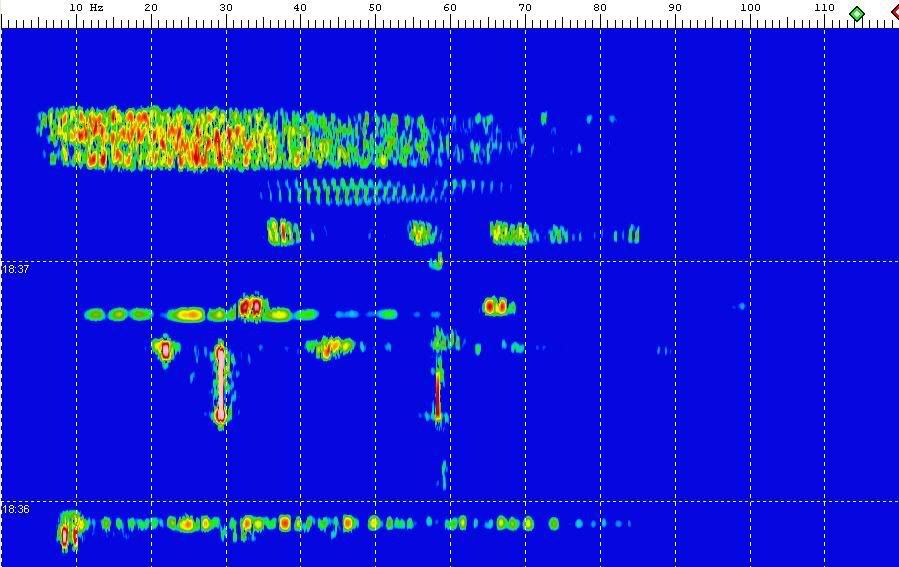Click the green diamond marker on the ruler
Screen dimensions: 899x567
(x=856, y=14)
